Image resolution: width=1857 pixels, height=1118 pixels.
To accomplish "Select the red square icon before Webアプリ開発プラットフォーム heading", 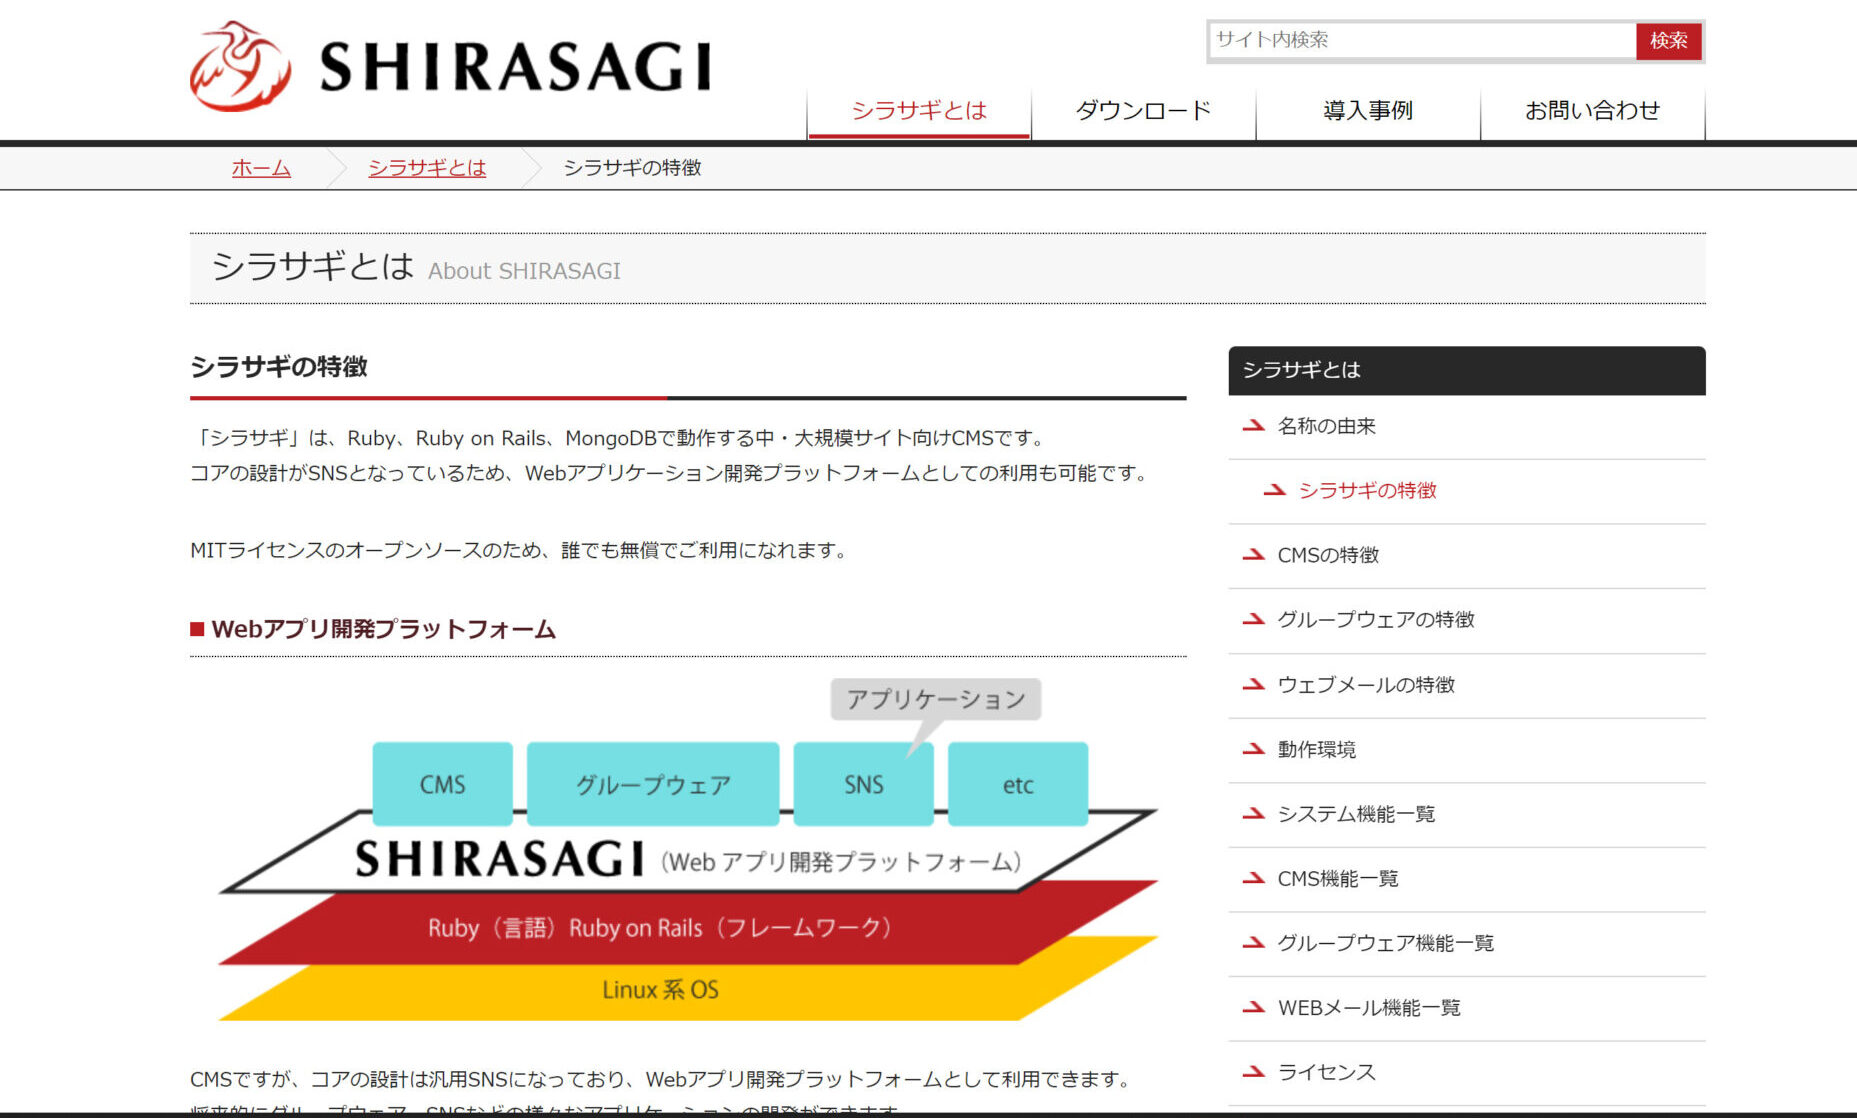I will click(x=197, y=628).
